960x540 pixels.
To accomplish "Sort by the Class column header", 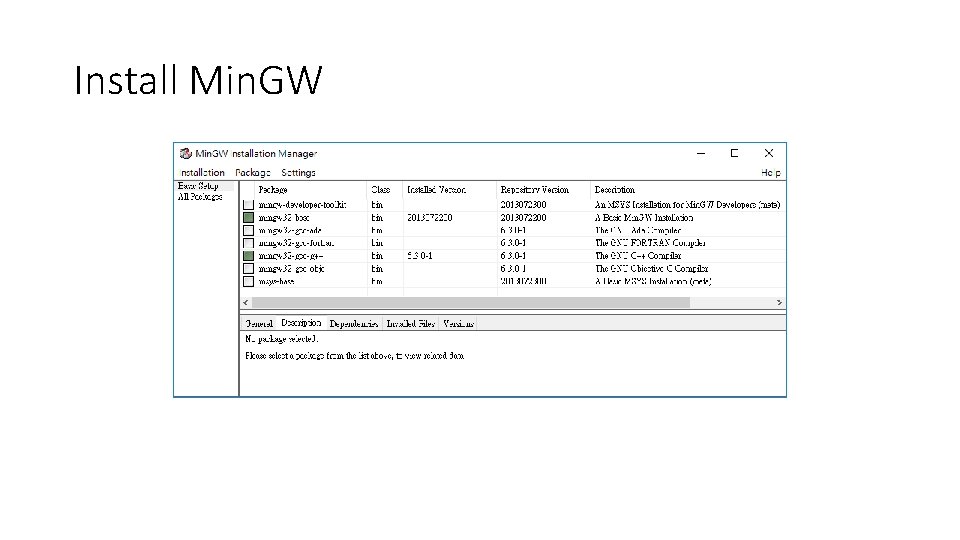I will point(384,190).
